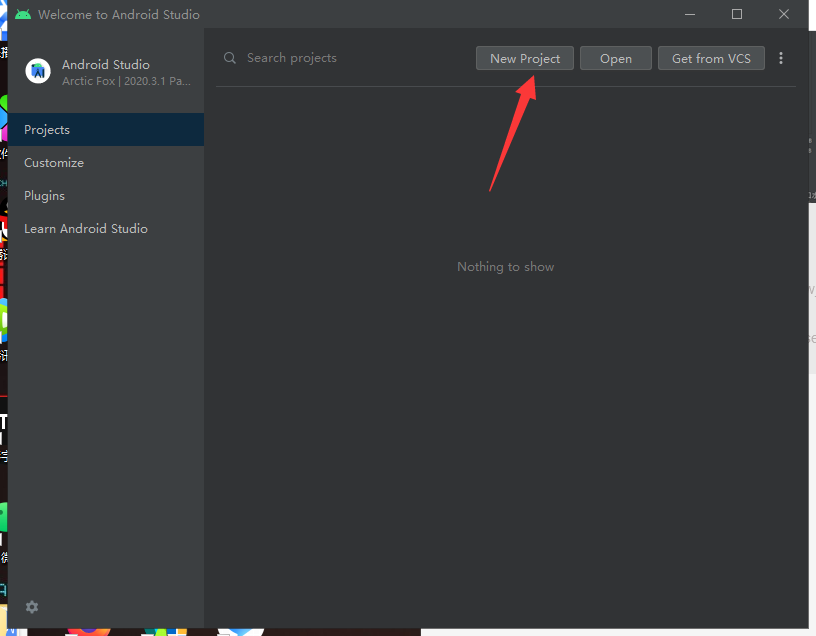Open the Plugins tab
Image resolution: width=816 pixels, height=636 pixels.
[106, 196]
